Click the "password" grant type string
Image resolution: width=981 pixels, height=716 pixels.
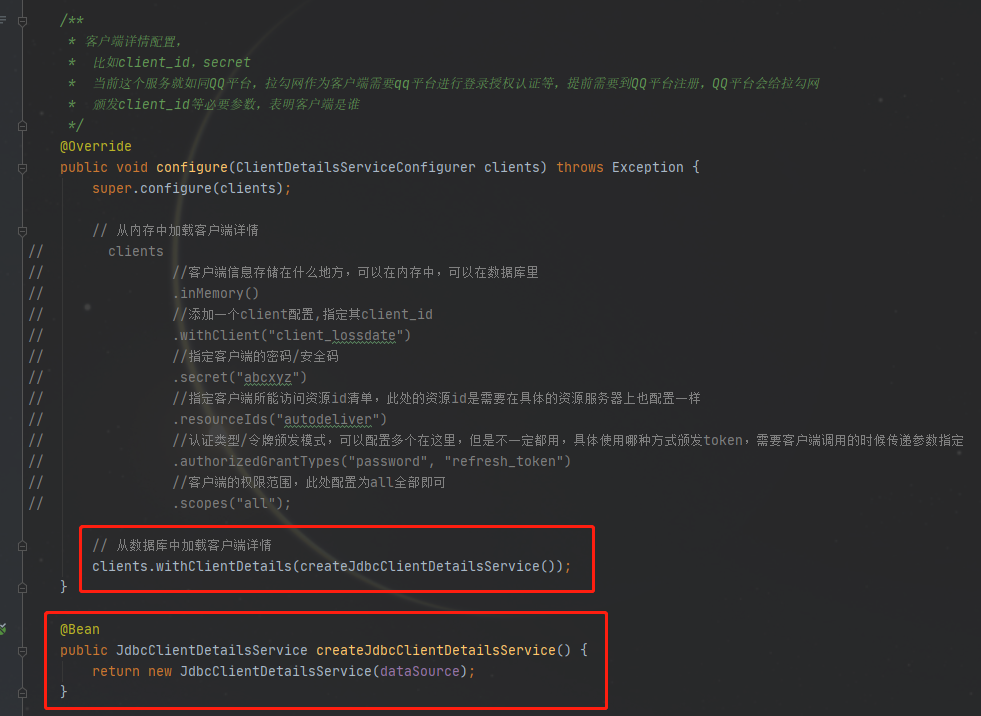pos(388,461)
